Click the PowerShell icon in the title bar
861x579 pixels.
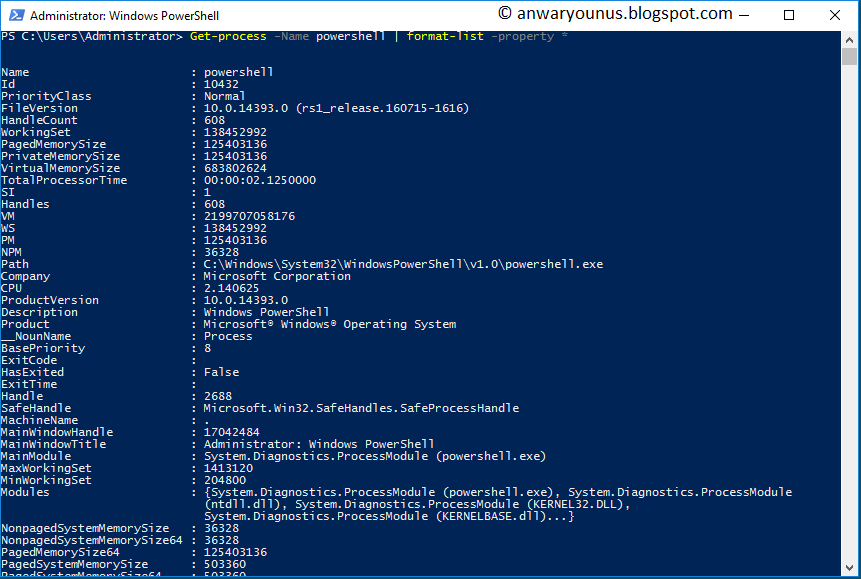pos(12,15)
